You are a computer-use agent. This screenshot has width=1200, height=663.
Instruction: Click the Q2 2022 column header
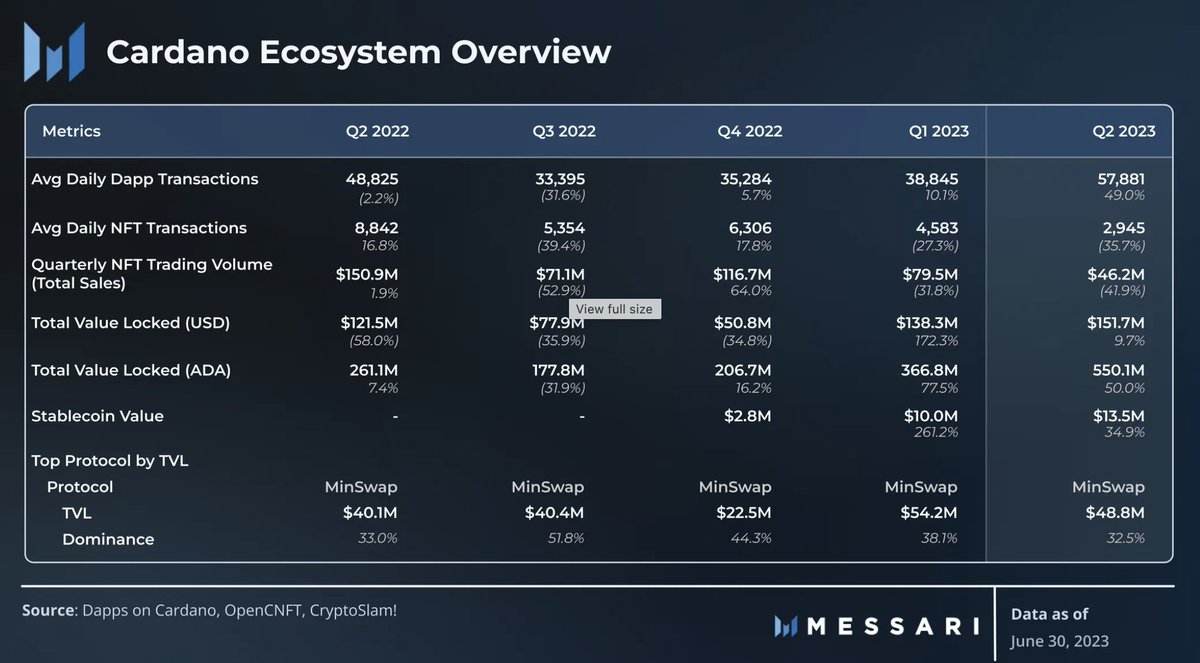pos(377,131)
